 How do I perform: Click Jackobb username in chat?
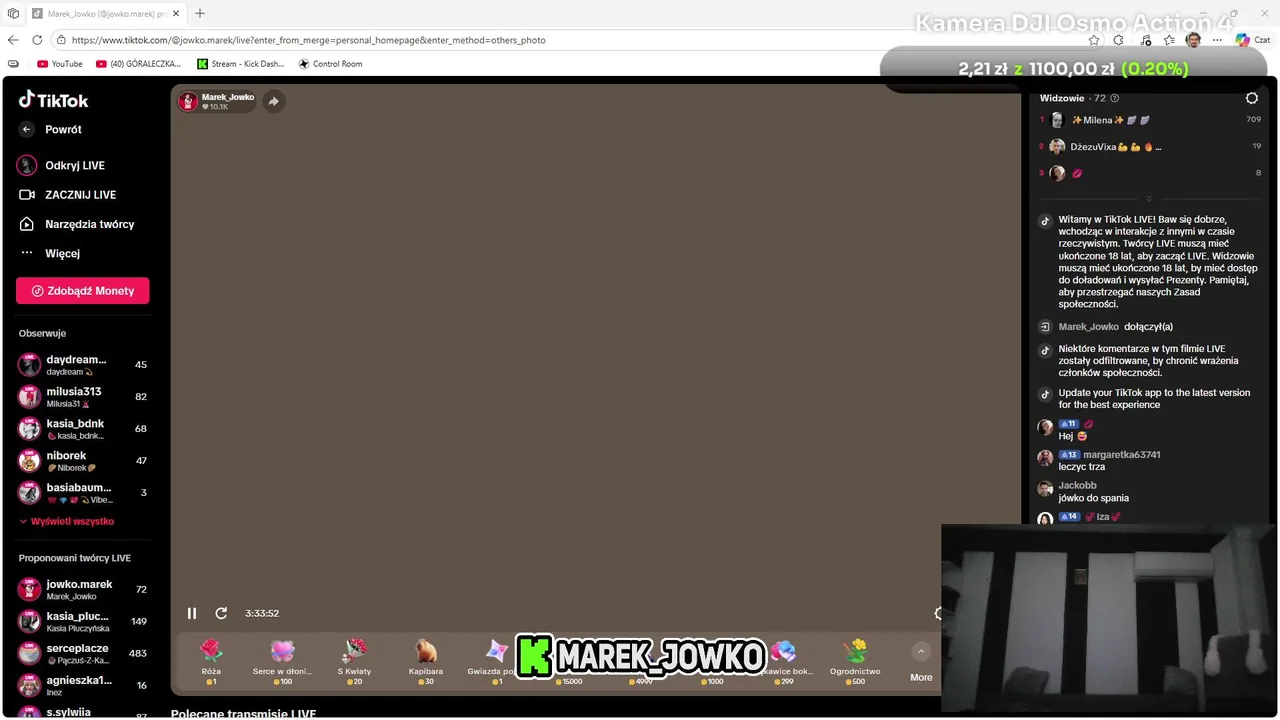click(1078, 486)
